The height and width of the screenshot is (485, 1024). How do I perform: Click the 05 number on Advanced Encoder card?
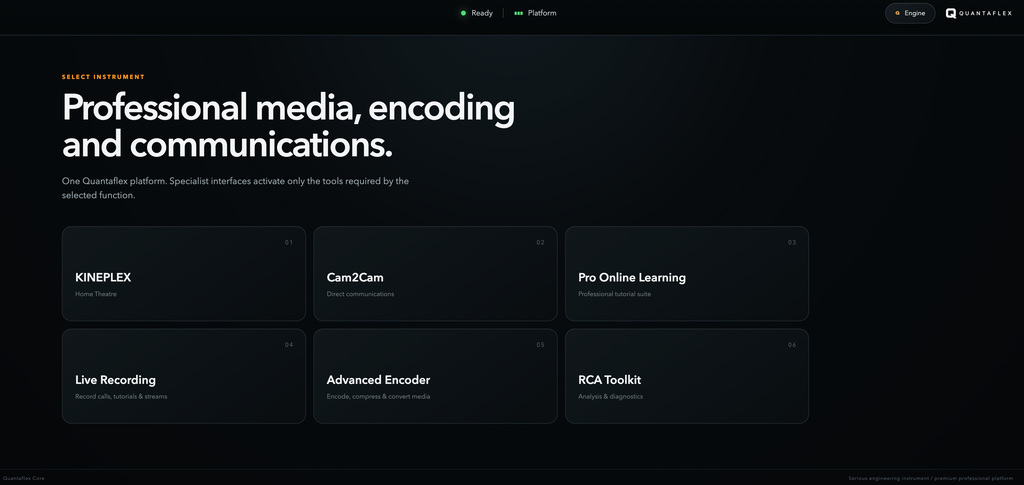(x=540, y=345)
